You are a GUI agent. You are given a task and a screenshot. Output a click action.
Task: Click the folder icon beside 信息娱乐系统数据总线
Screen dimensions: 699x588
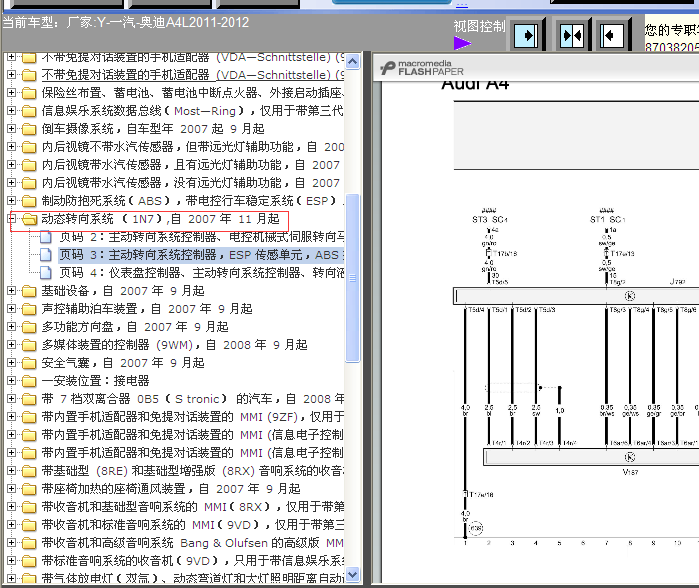[29, 111]
